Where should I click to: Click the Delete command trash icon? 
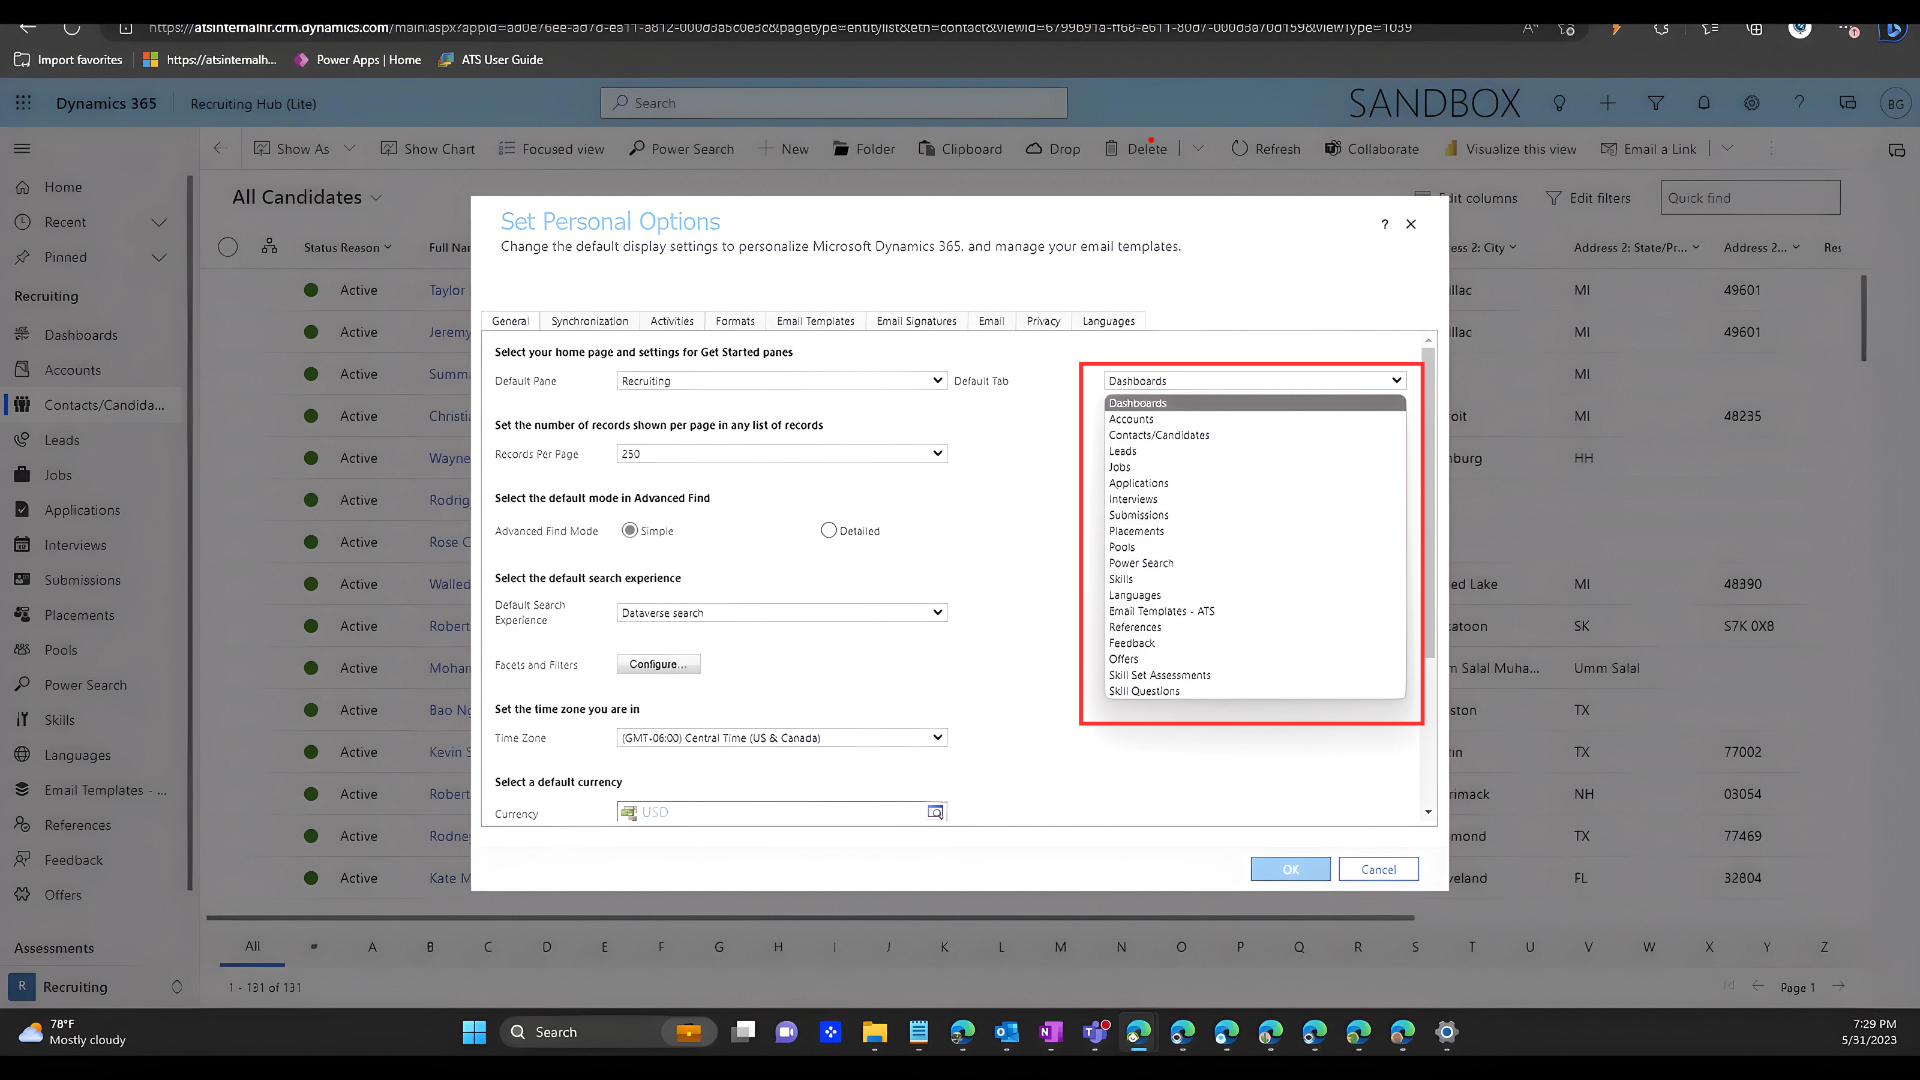[1111, 148]
